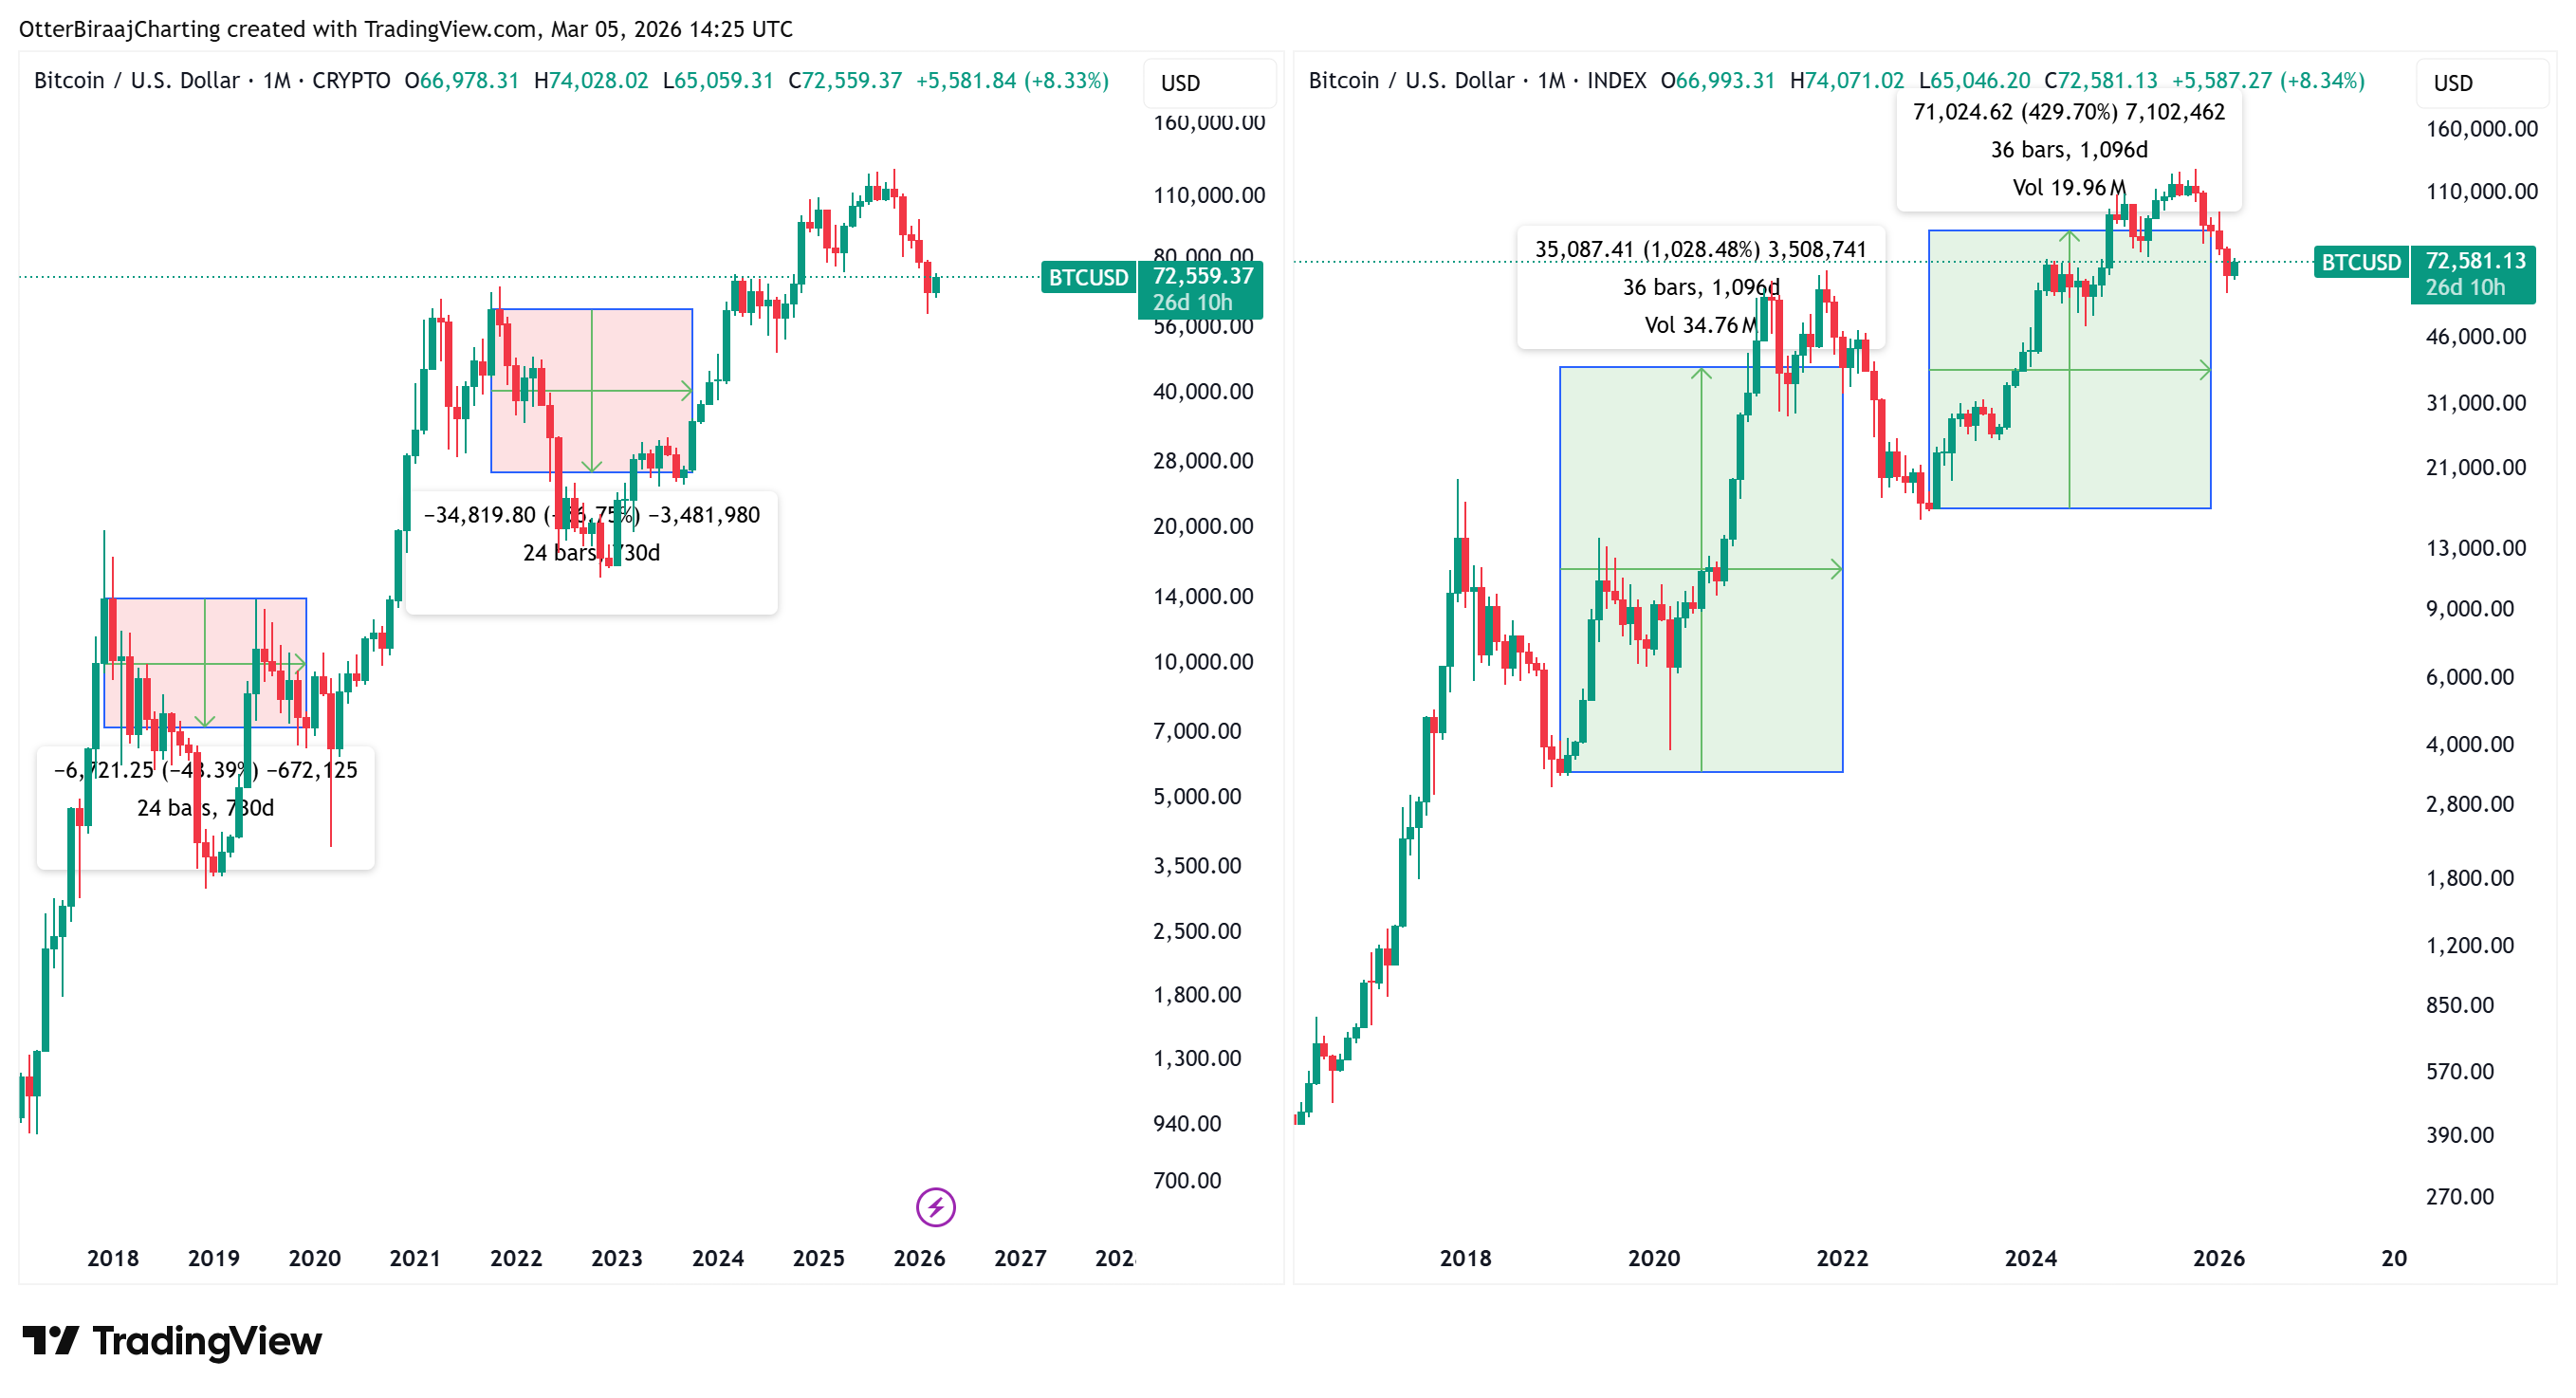Click the BTCUSD tag on the right chart
Image resolution: width=2576 pixels, height=1398 pixels.
[x=2360, y=262]
